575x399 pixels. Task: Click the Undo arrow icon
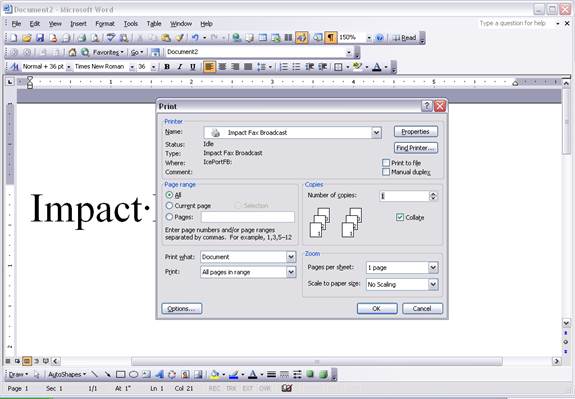[195, 38]
